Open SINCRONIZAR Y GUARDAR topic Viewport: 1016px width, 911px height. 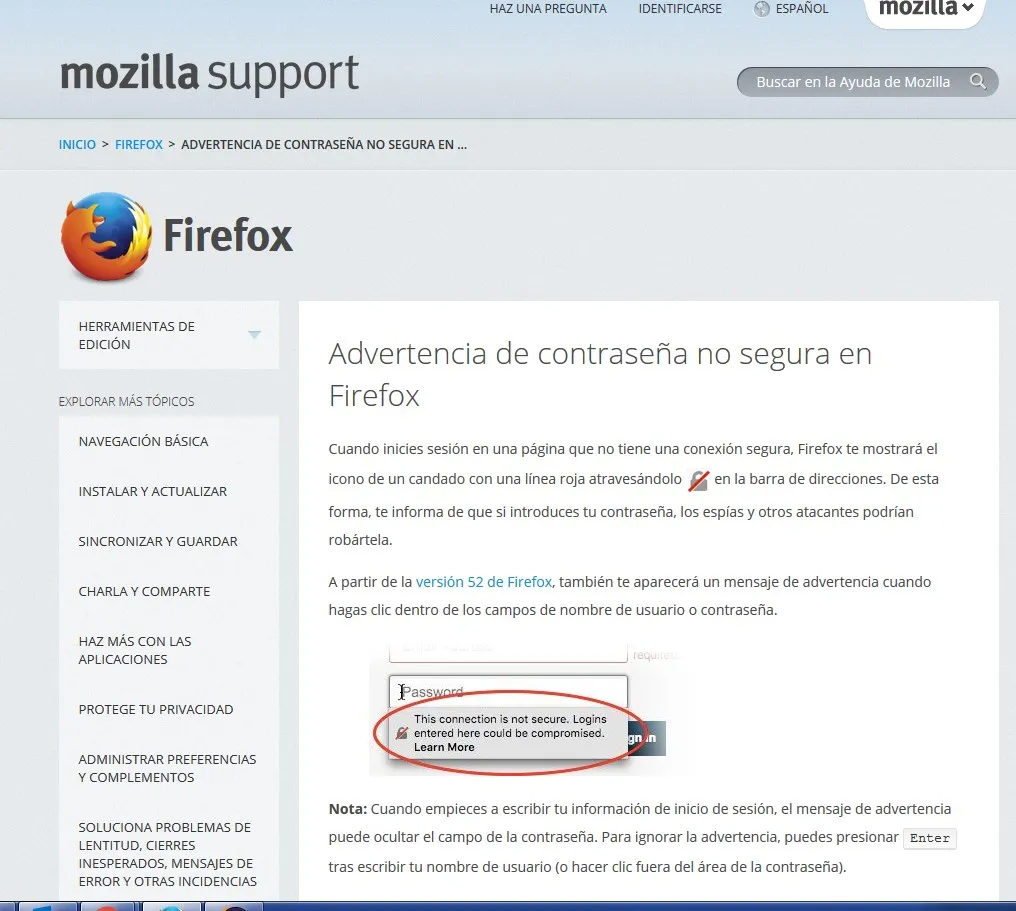point(158,541)
